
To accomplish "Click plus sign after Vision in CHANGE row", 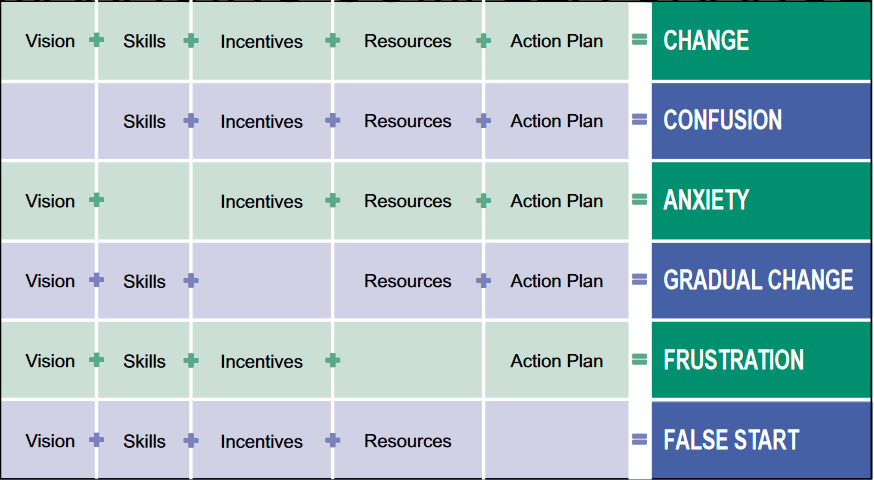I will [96, 41].
